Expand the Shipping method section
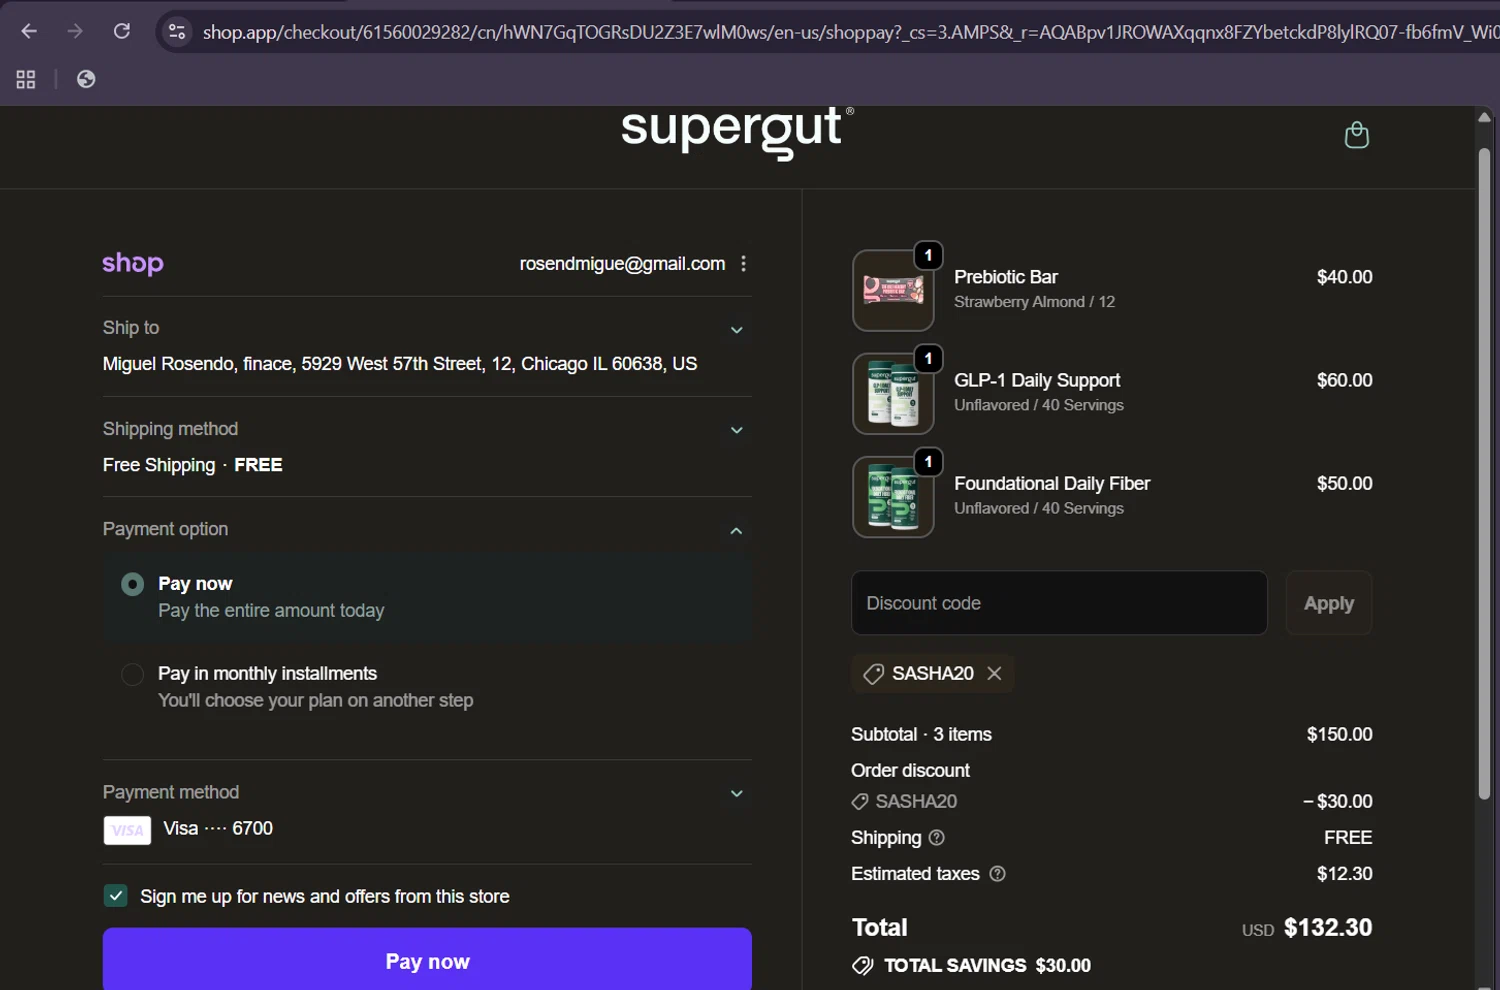 [x=736, y=430]
